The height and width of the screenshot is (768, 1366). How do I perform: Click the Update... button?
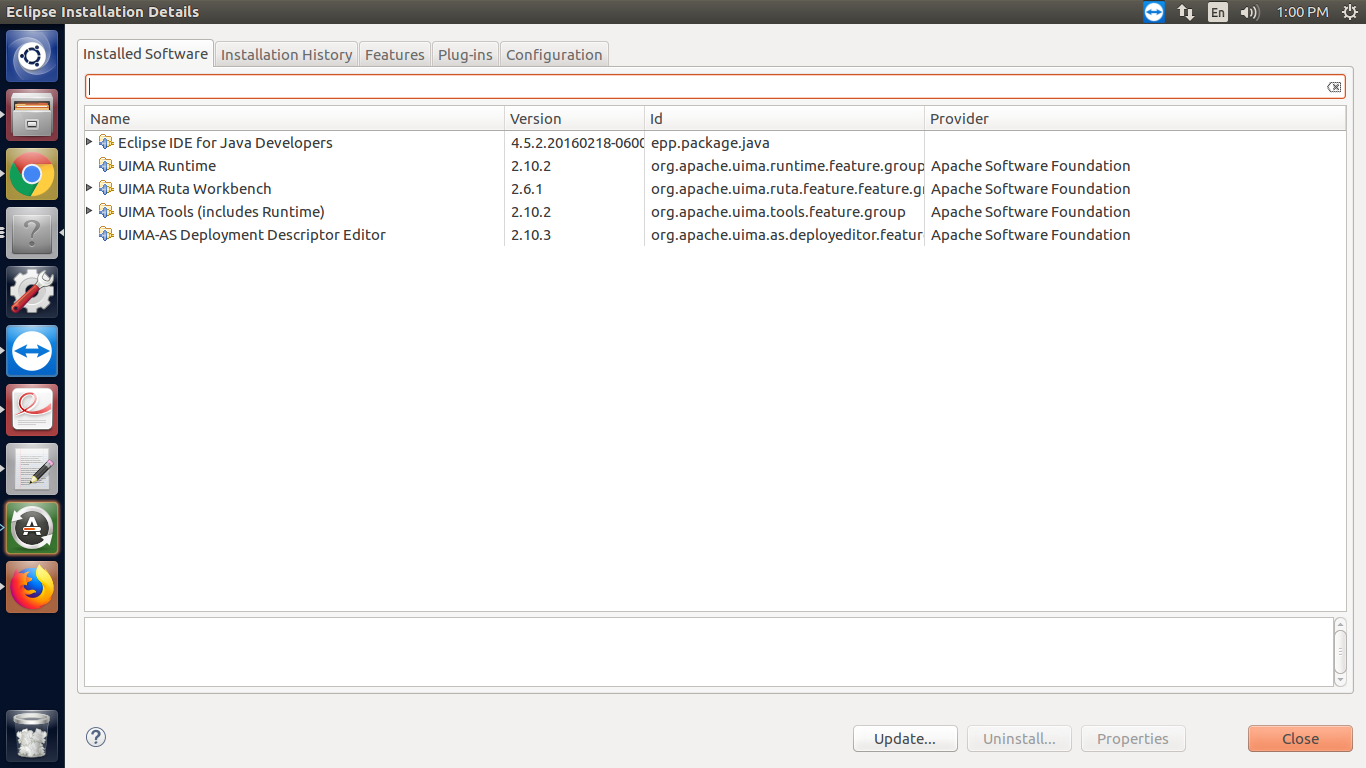(x=905, y=739)
